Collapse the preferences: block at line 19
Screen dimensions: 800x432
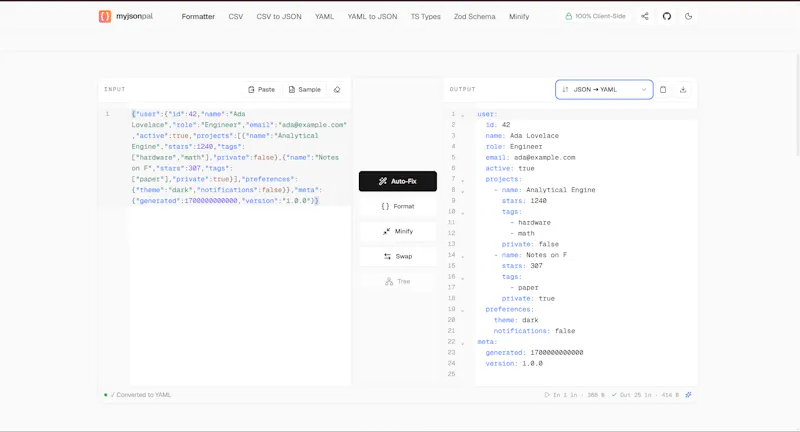[x=463, y=310]
